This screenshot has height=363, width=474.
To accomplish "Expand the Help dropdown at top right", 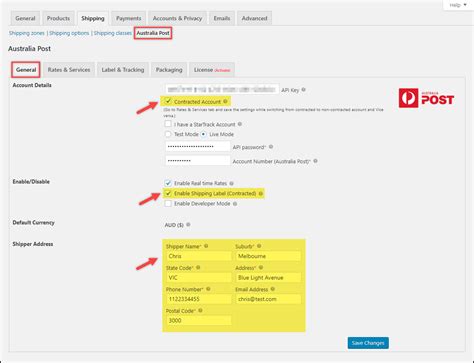I will point(458,5).
